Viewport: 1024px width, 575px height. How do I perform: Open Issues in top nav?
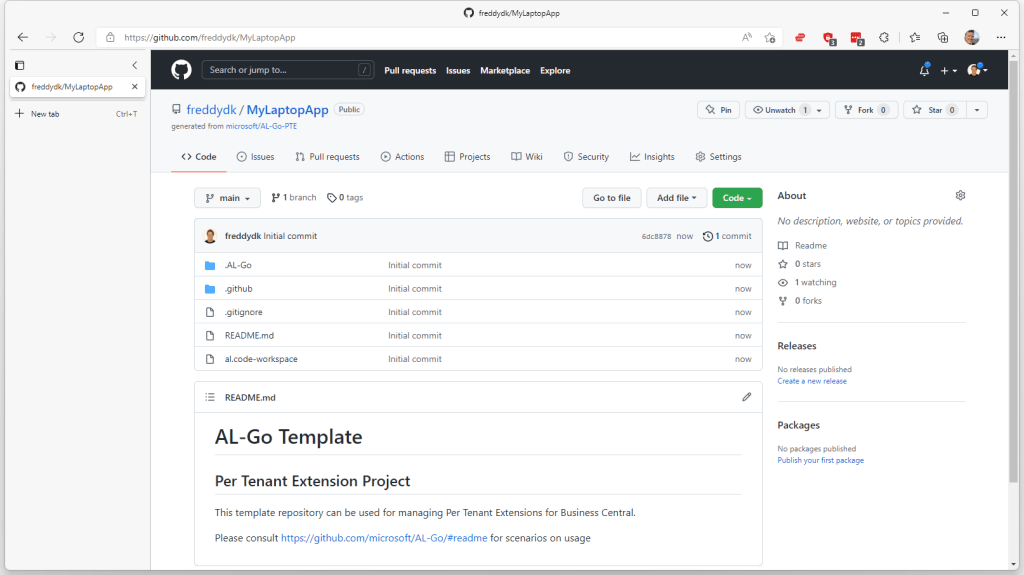tap(458, 71)
